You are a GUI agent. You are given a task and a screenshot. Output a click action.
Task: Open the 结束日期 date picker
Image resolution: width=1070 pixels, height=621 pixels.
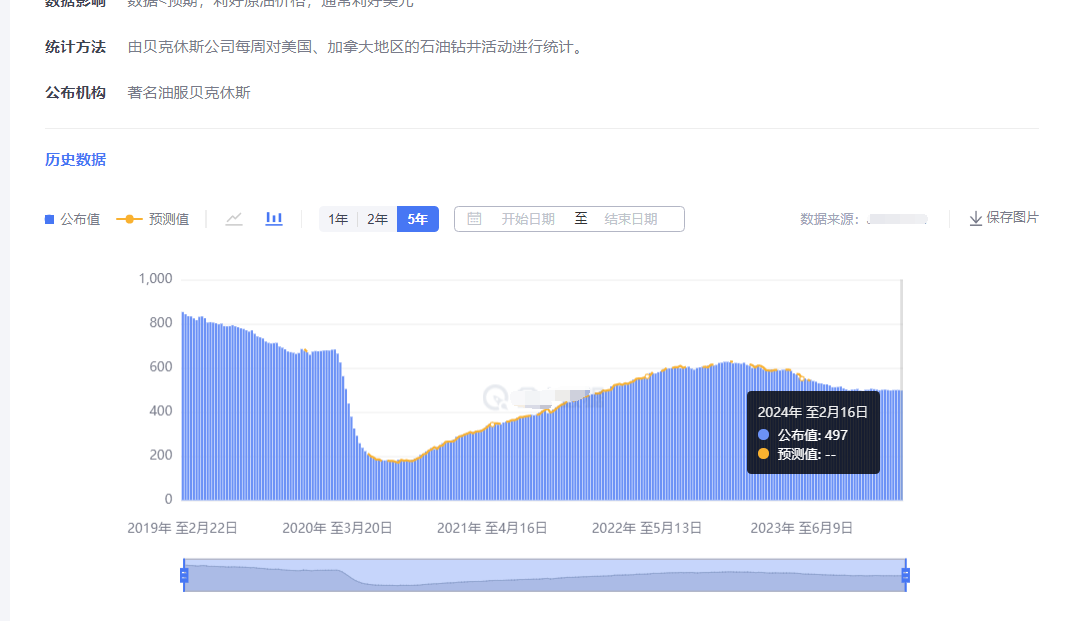point(630,218)
